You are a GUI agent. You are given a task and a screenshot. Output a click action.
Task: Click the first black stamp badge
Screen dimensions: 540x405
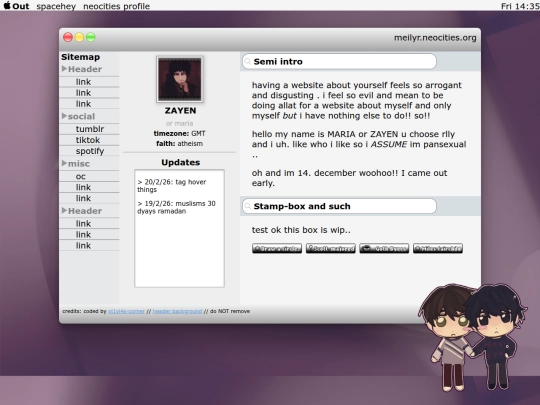(277, 248)
